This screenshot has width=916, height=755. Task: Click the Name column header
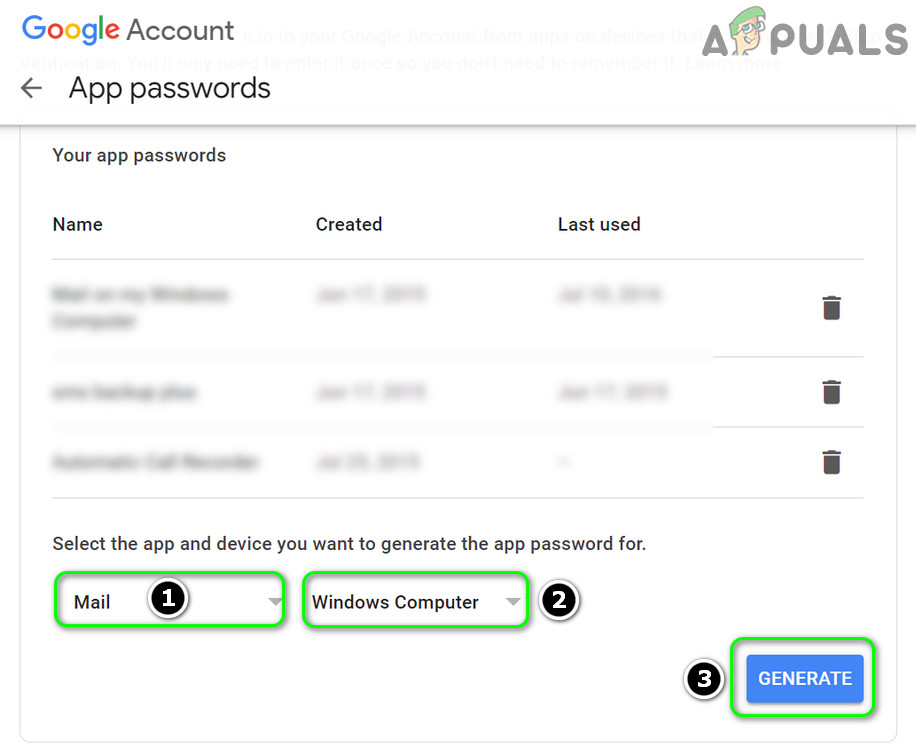click(x=77, y=224)
